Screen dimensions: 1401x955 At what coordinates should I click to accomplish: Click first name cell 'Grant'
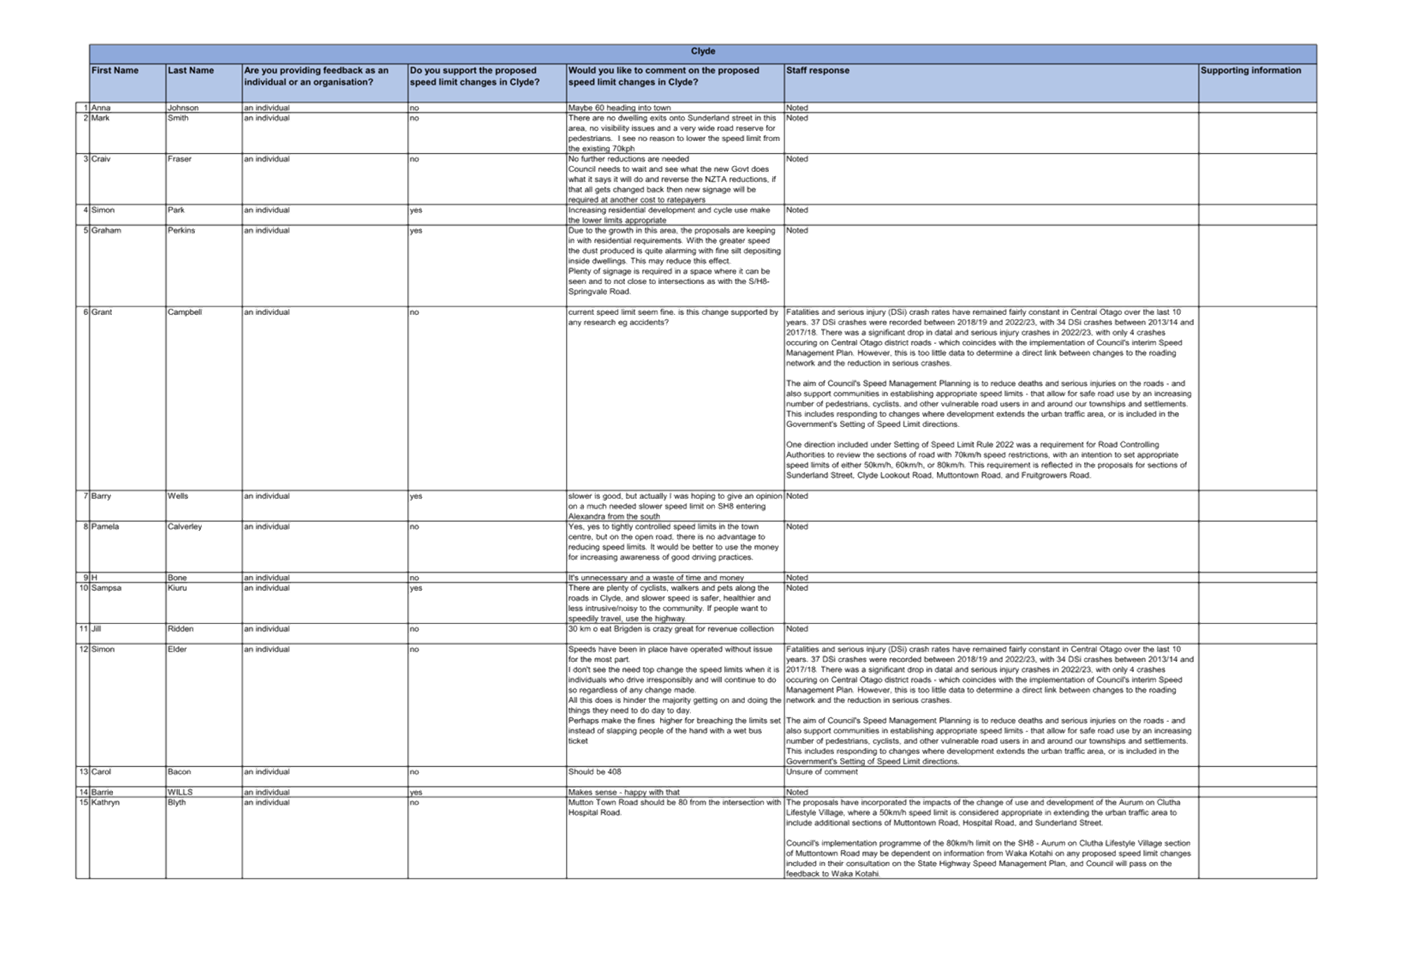102,312
